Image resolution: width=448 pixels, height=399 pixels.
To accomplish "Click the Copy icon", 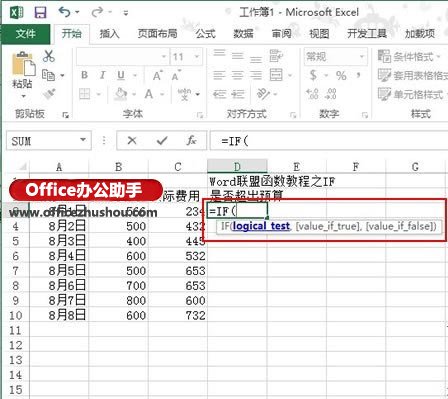I will [x=49, y=75].
